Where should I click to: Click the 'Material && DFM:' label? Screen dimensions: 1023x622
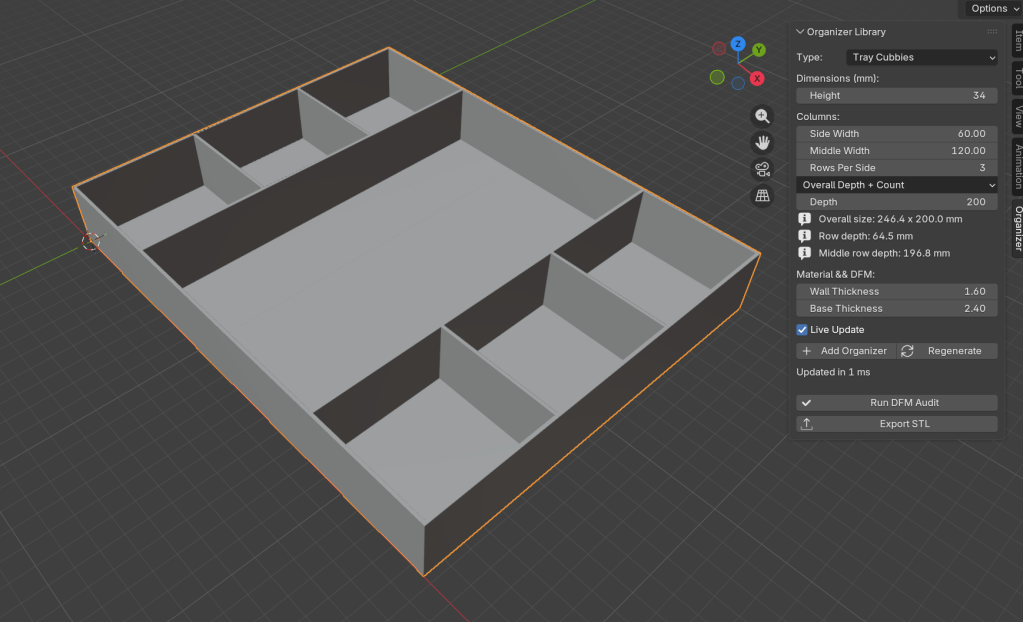[x=835, y=274]
